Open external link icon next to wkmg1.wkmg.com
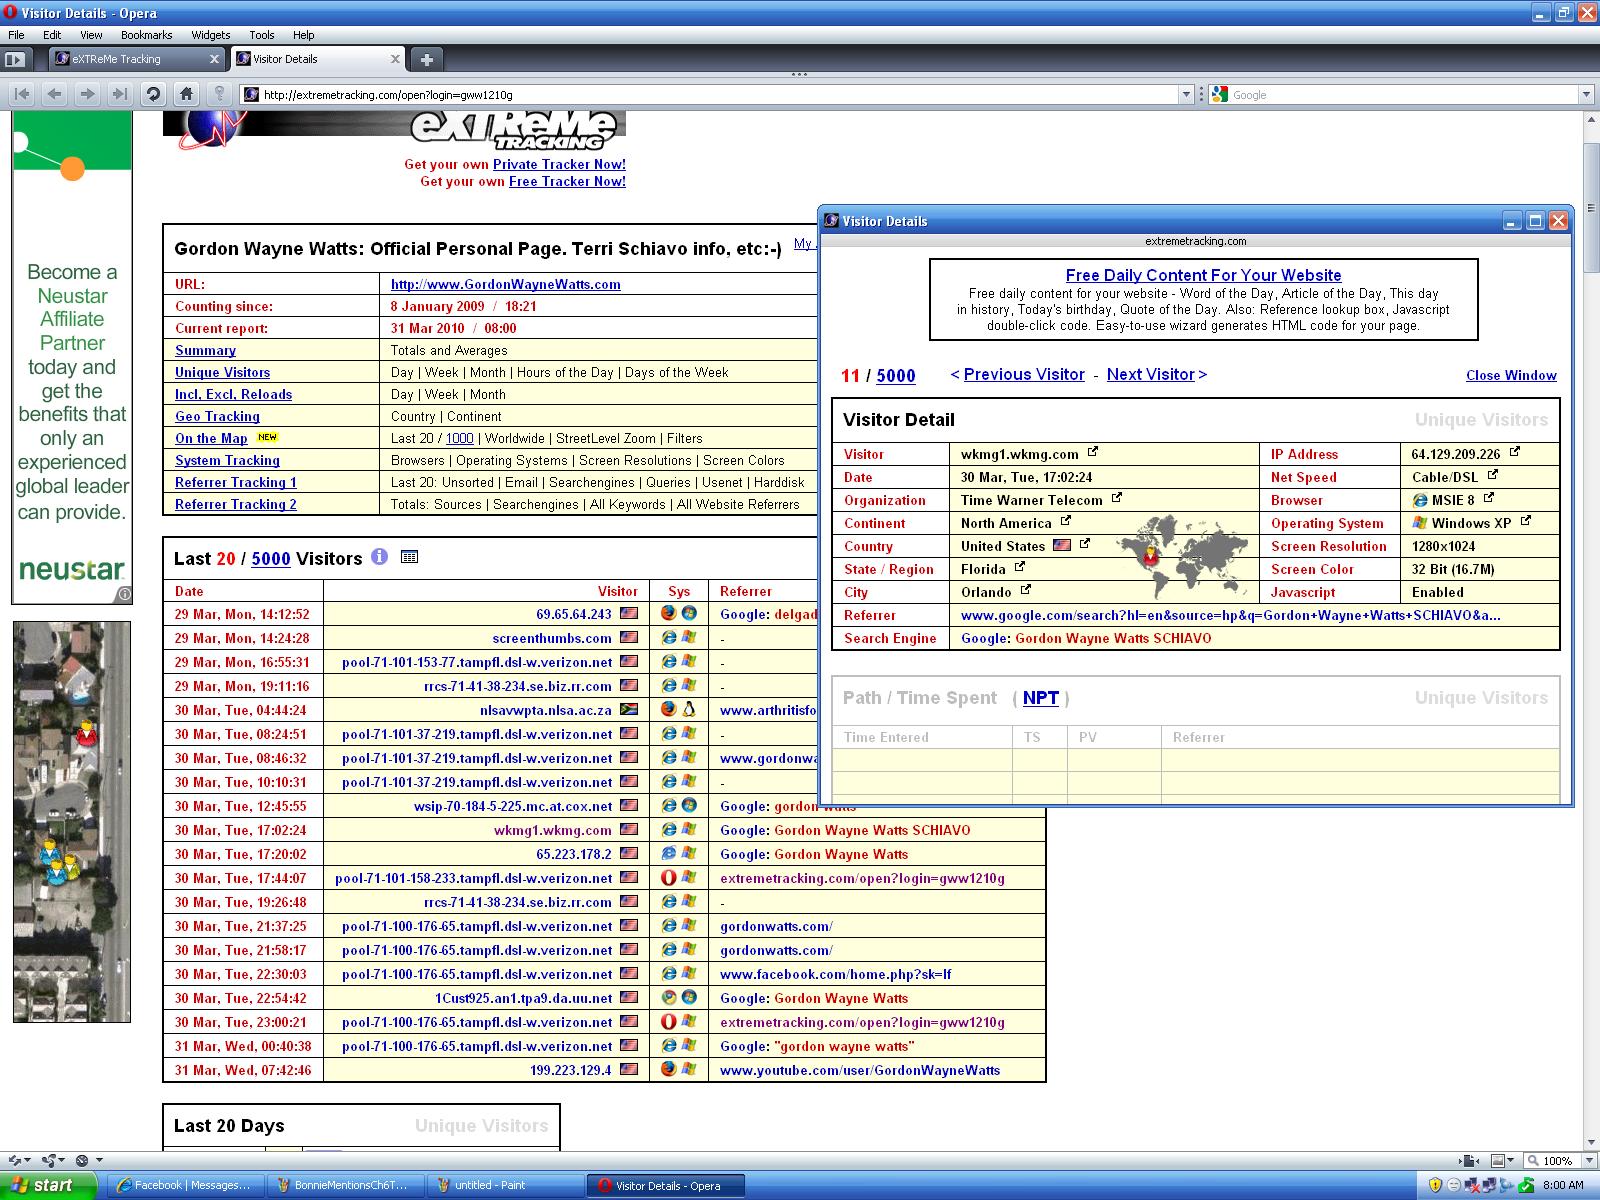 tap(1093, 452)
